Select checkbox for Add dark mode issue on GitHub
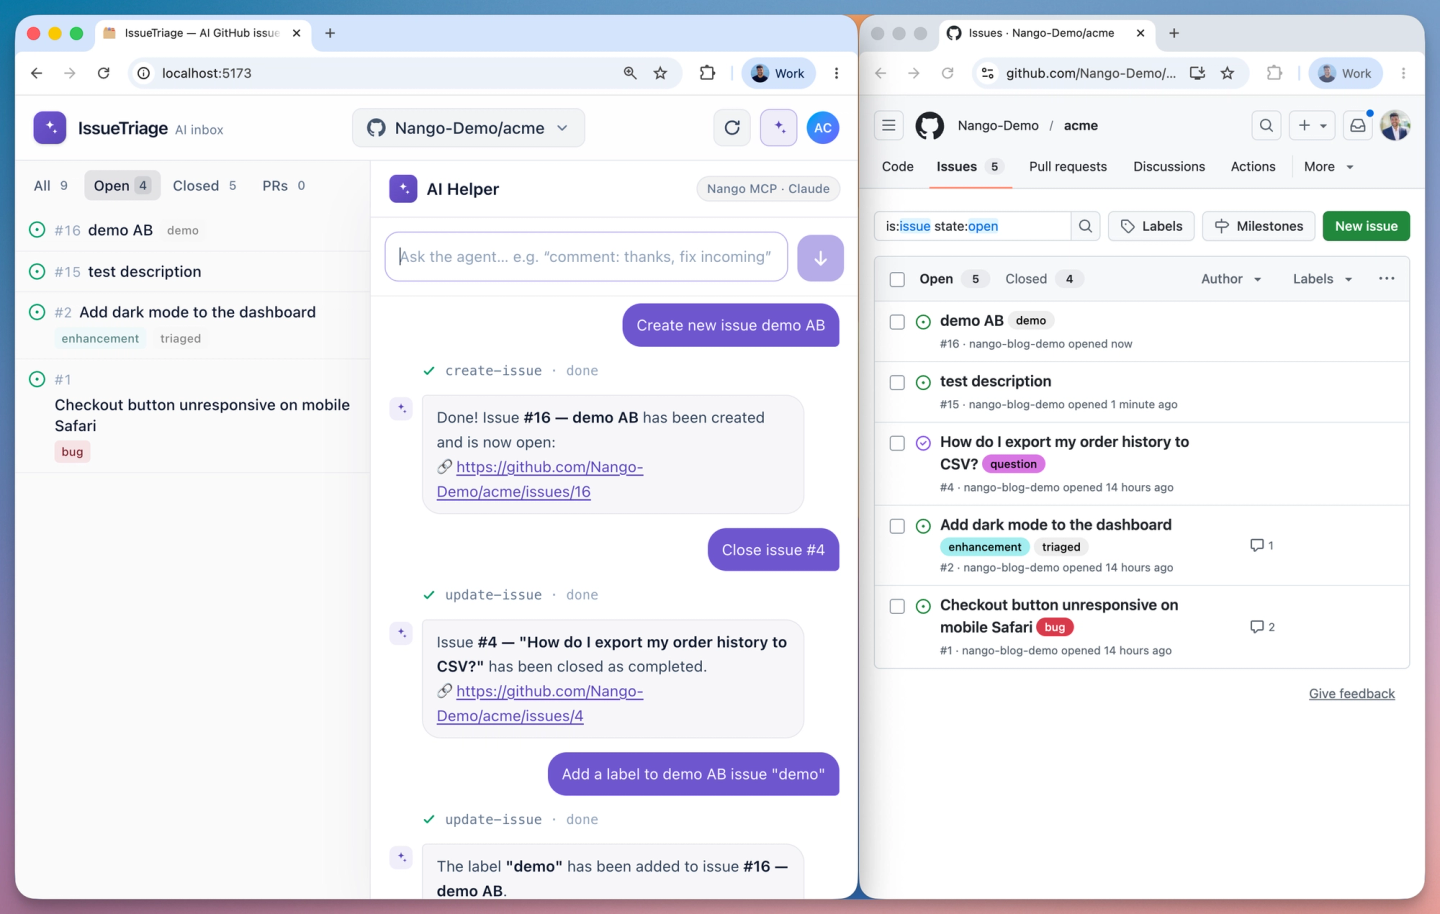Image resolution: width=1440 pixels, height=914 pixels. coord(897,526)
